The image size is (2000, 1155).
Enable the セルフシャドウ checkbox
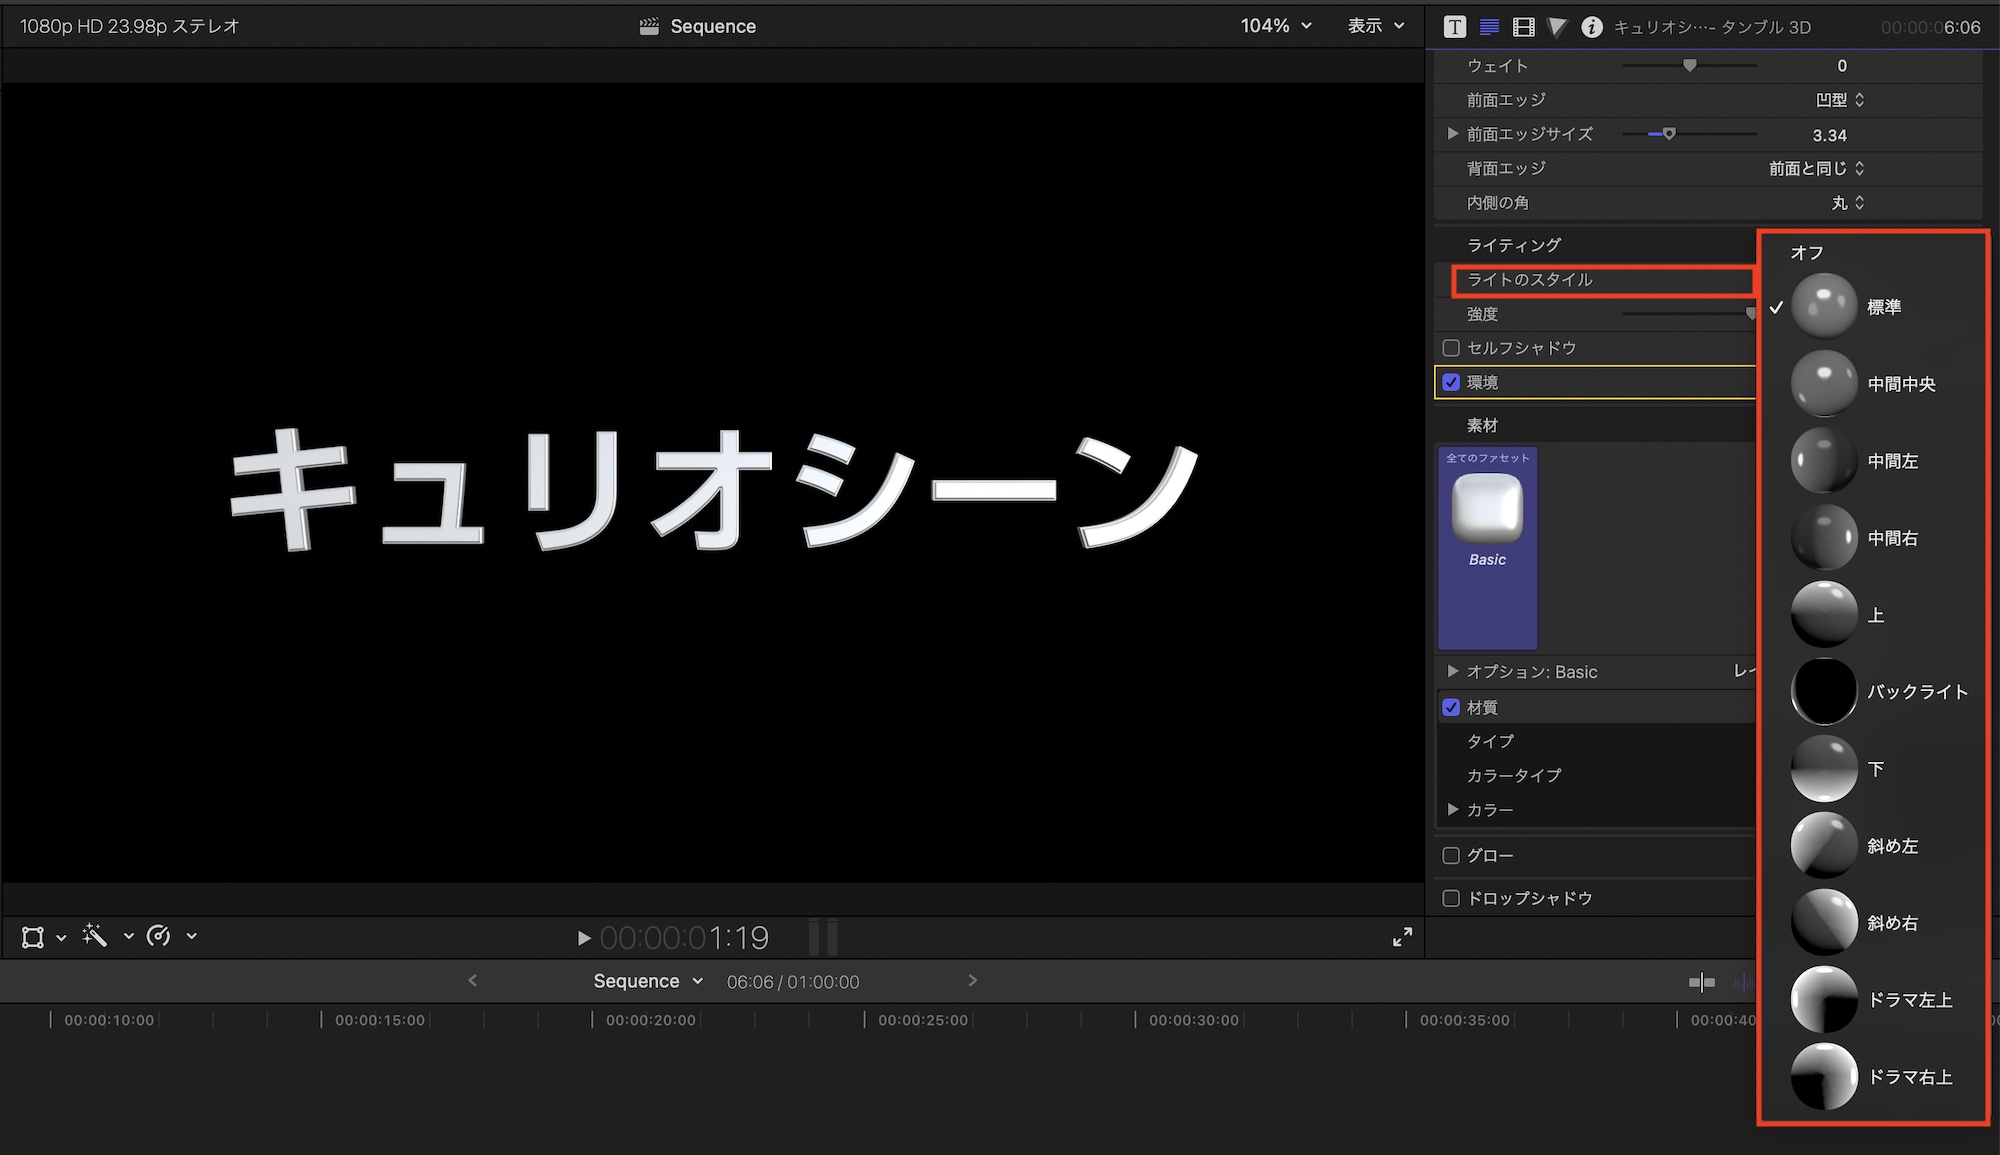(1451, 348)
